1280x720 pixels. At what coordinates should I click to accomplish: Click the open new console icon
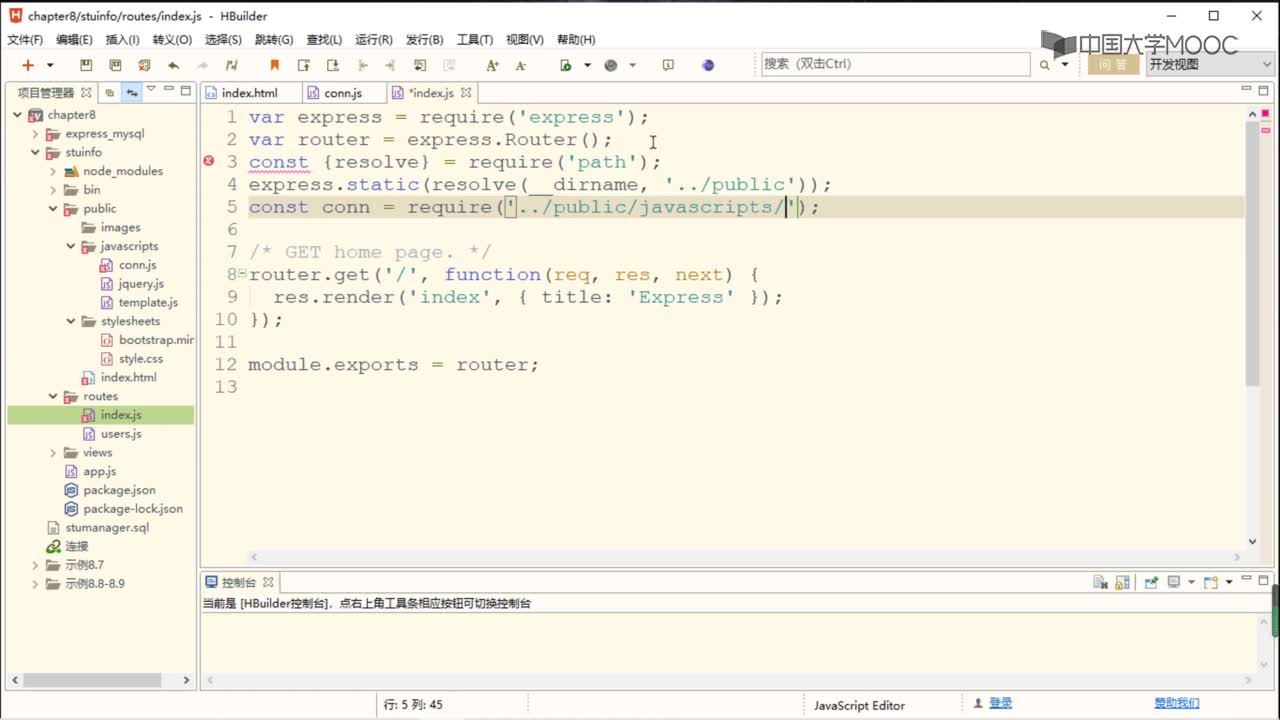tap(1211, 582)
